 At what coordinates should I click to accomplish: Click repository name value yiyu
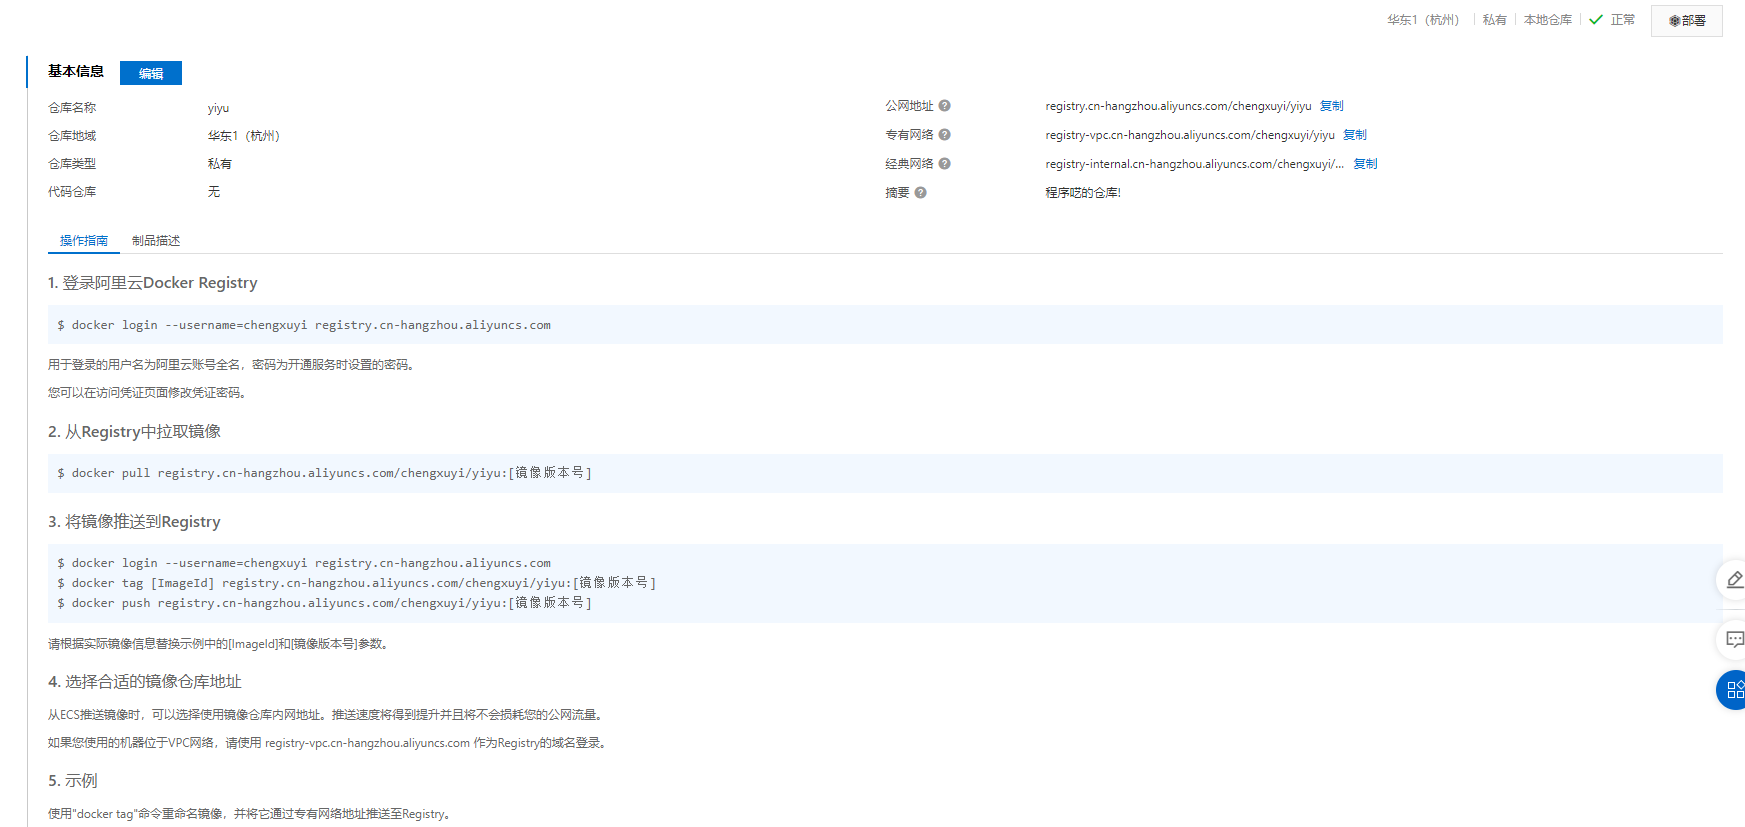(x=218, y=108)
